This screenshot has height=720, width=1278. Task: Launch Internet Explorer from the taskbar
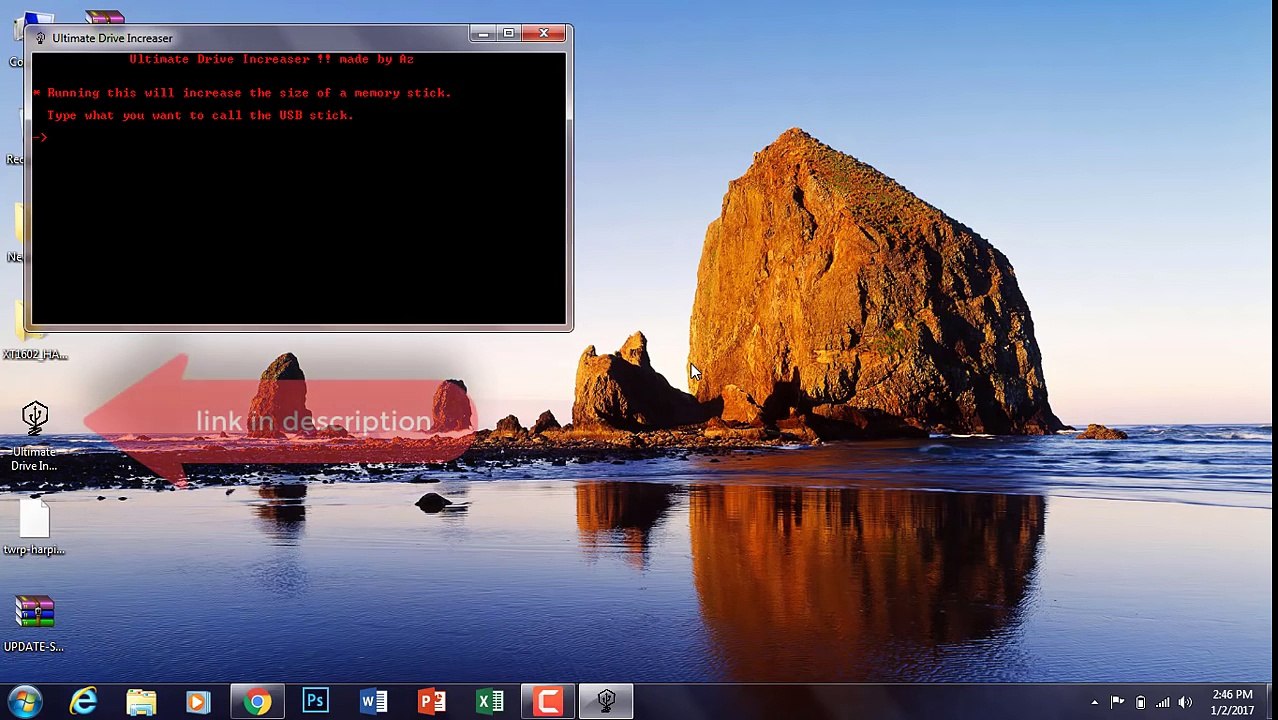(x=83, y=701)
